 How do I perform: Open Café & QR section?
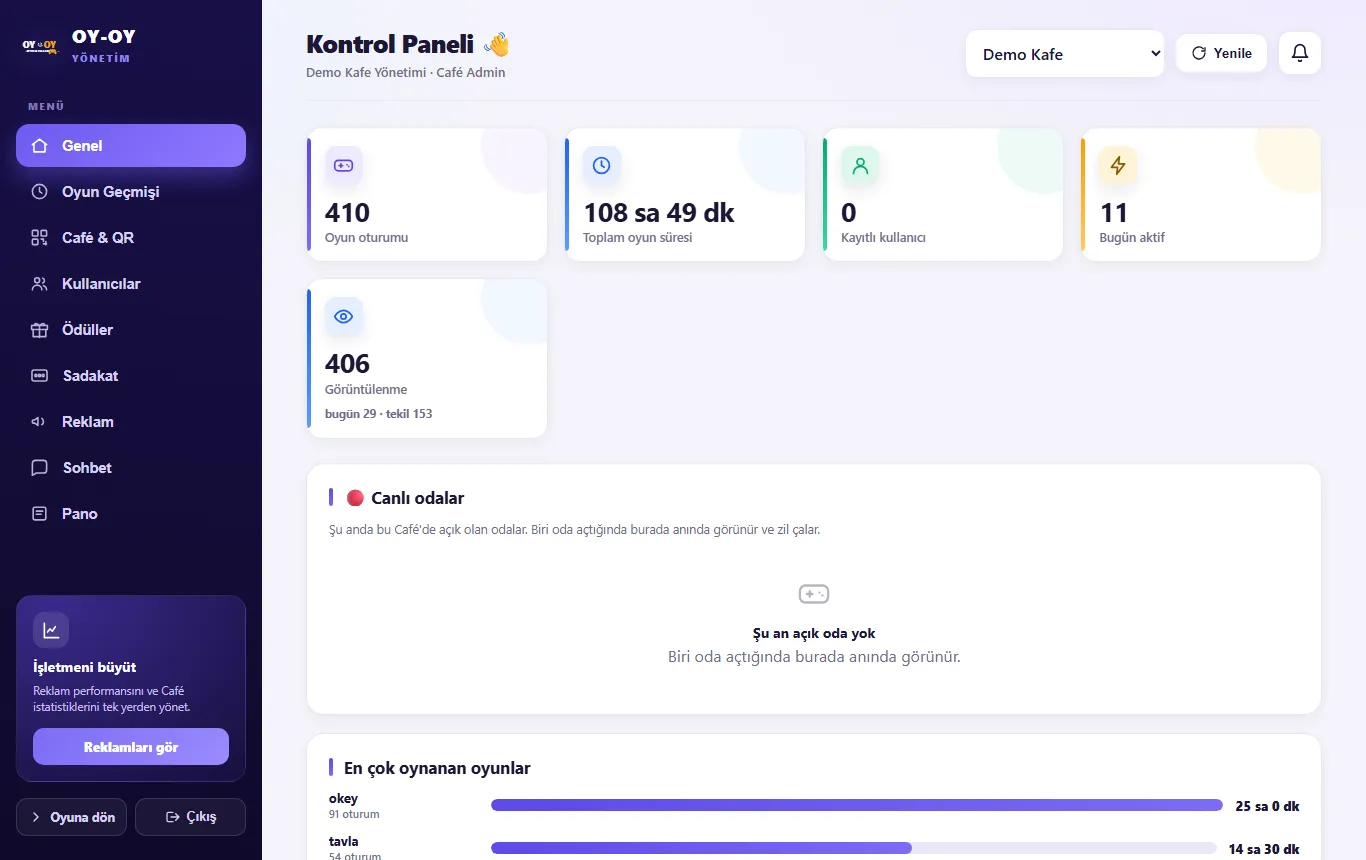coord(131,238)
